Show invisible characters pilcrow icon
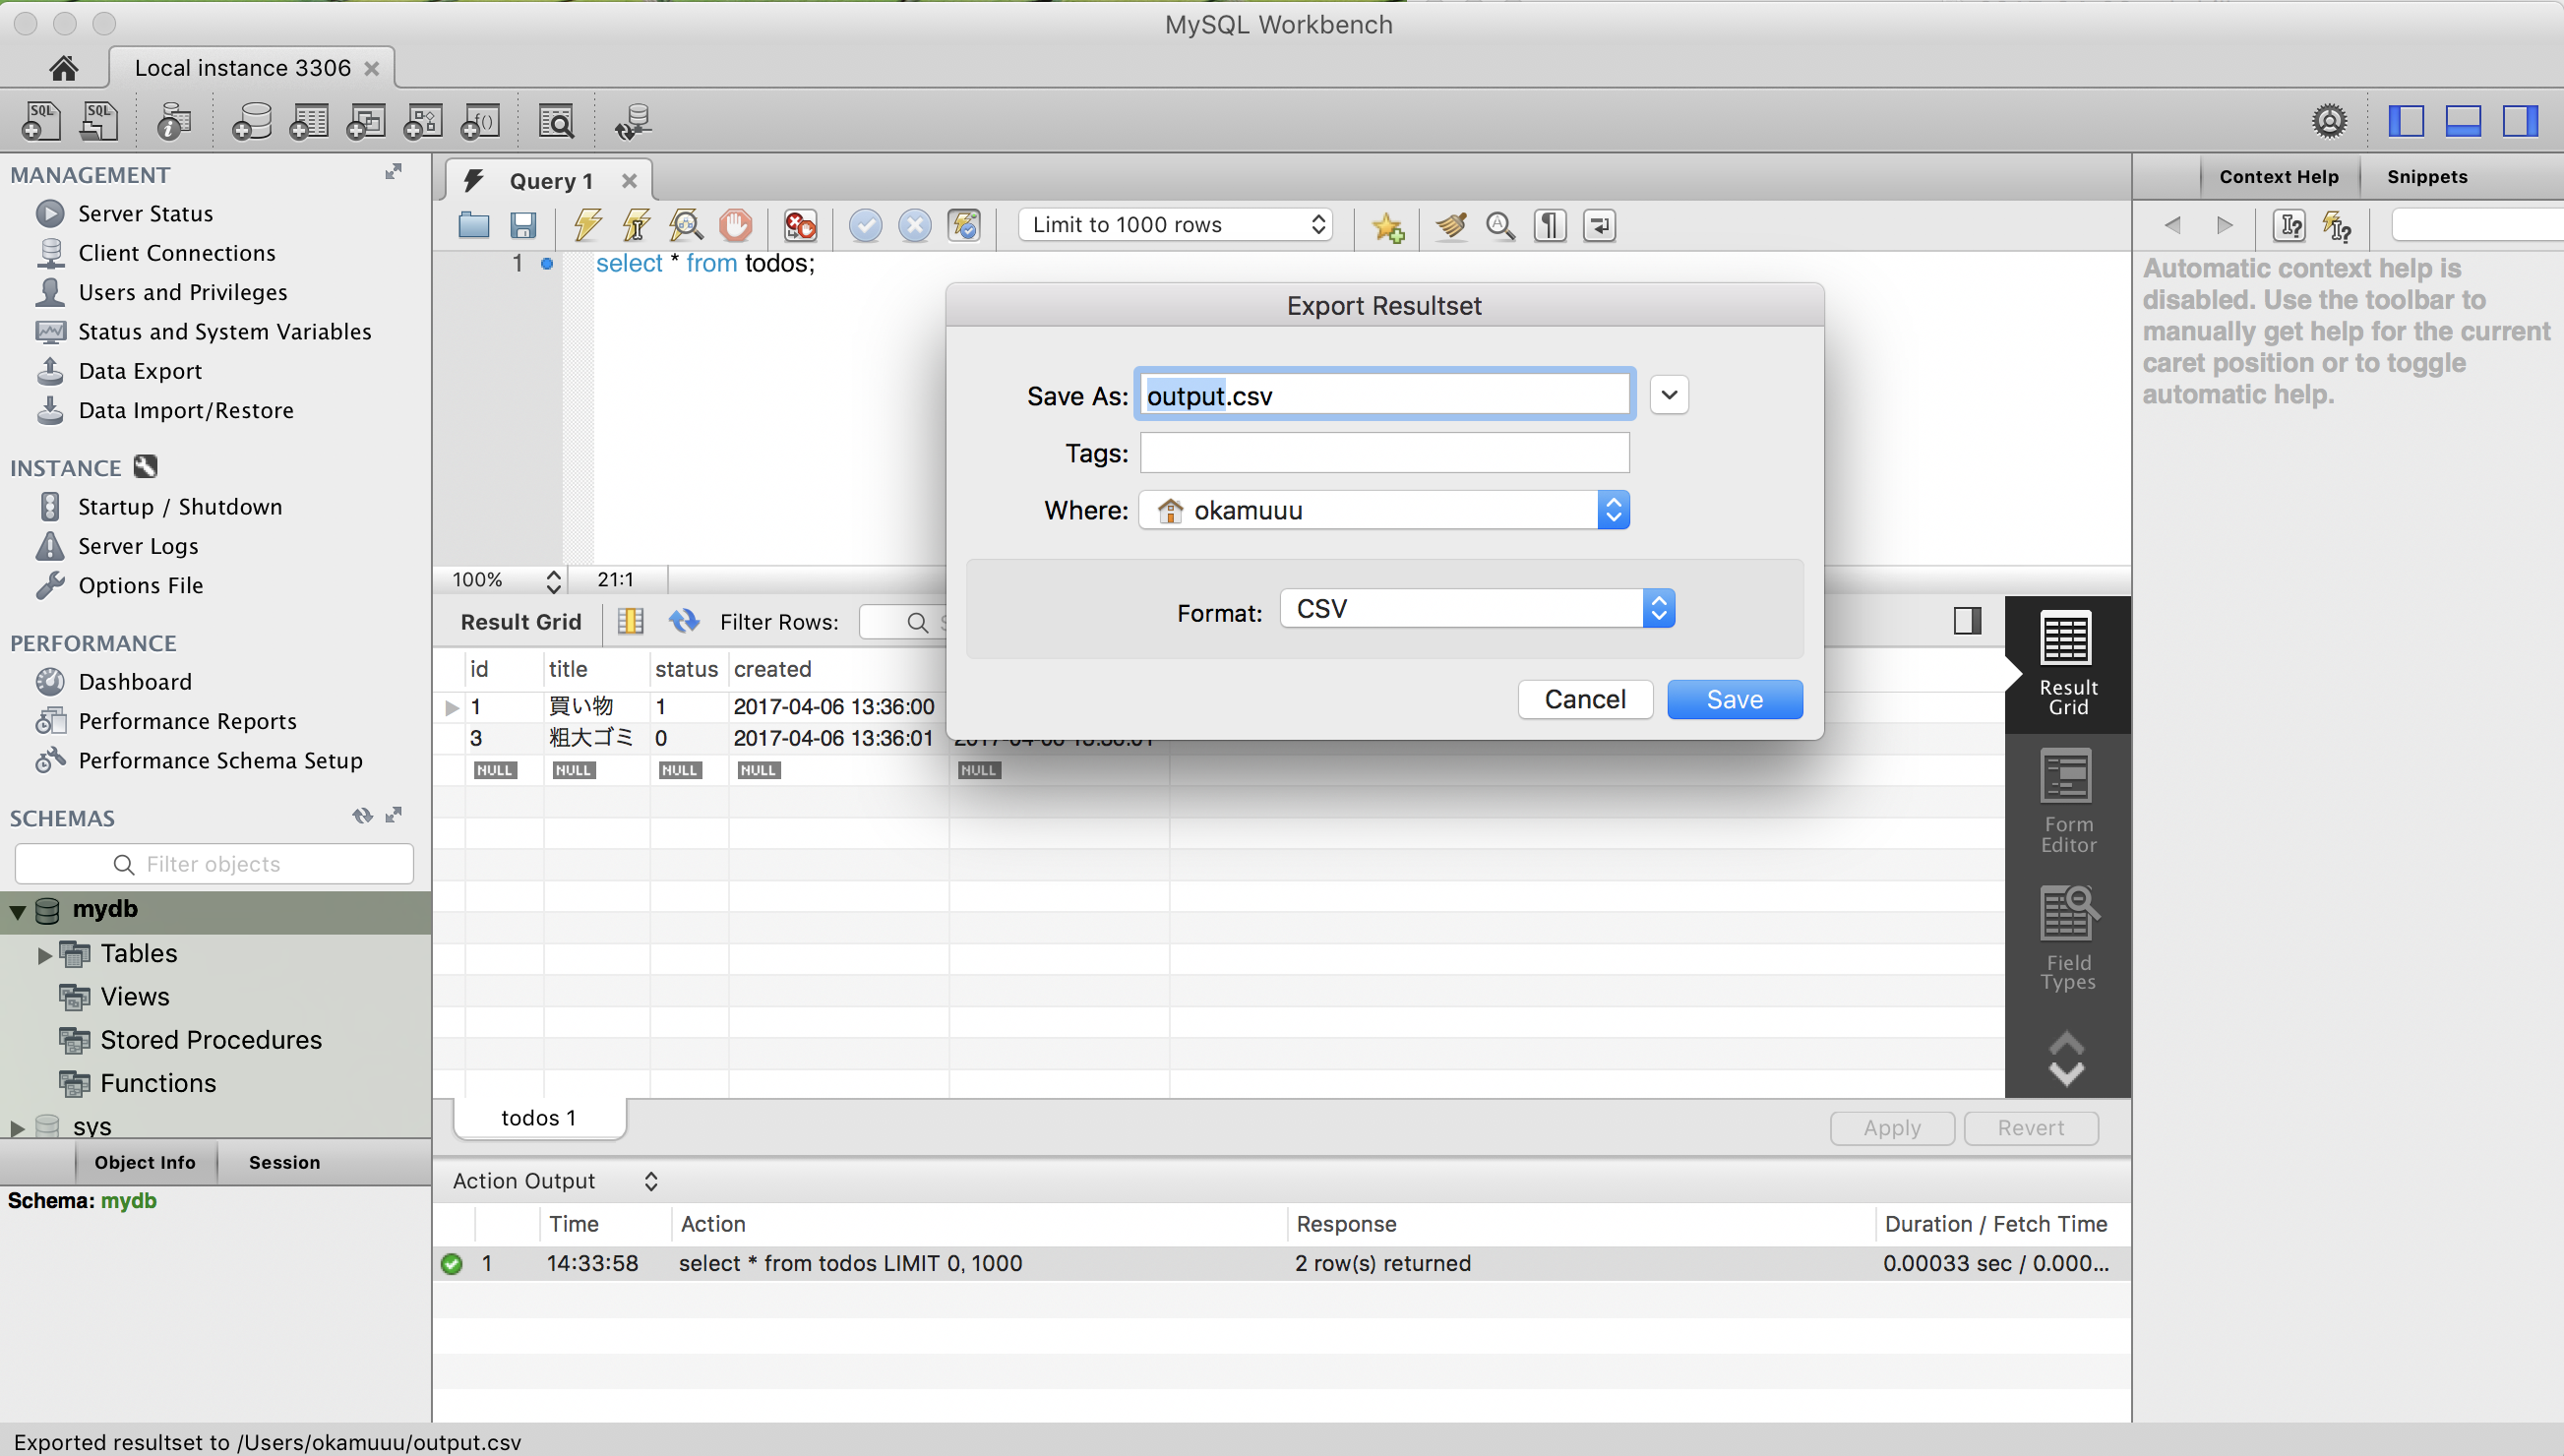This screenshot has height=1456, width=2564. pos(1550,225)
